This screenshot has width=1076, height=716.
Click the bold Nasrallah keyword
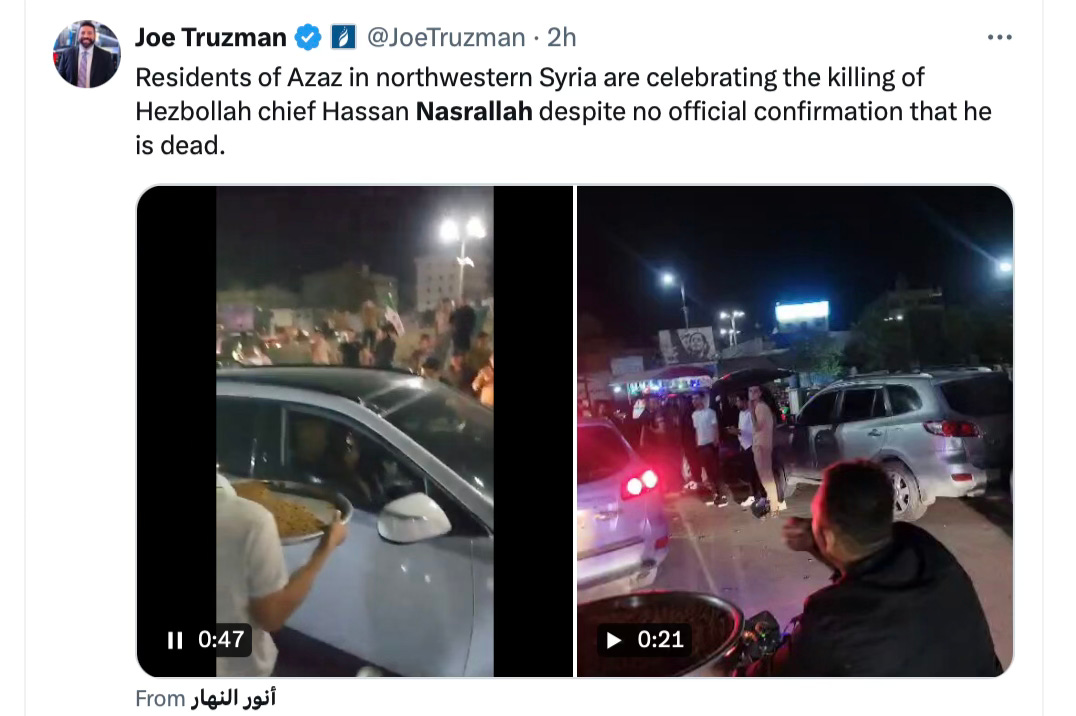point(474,111)
